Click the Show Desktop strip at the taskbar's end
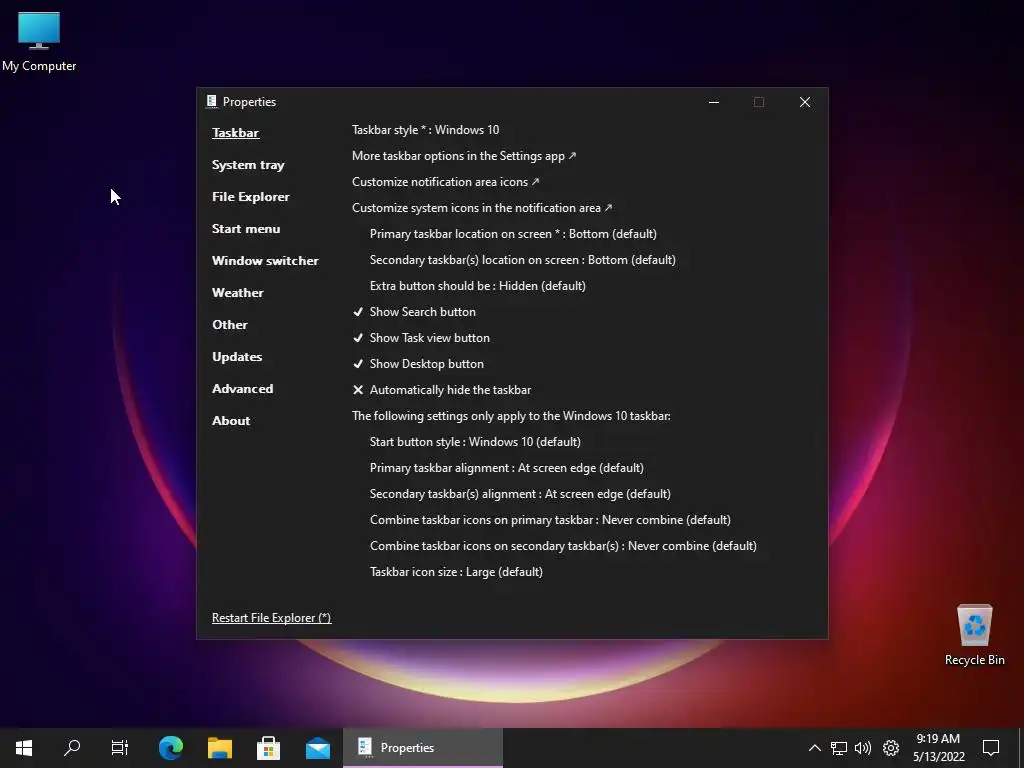The height and width of the screenshot is (768, 1024). click(1021, 748)
